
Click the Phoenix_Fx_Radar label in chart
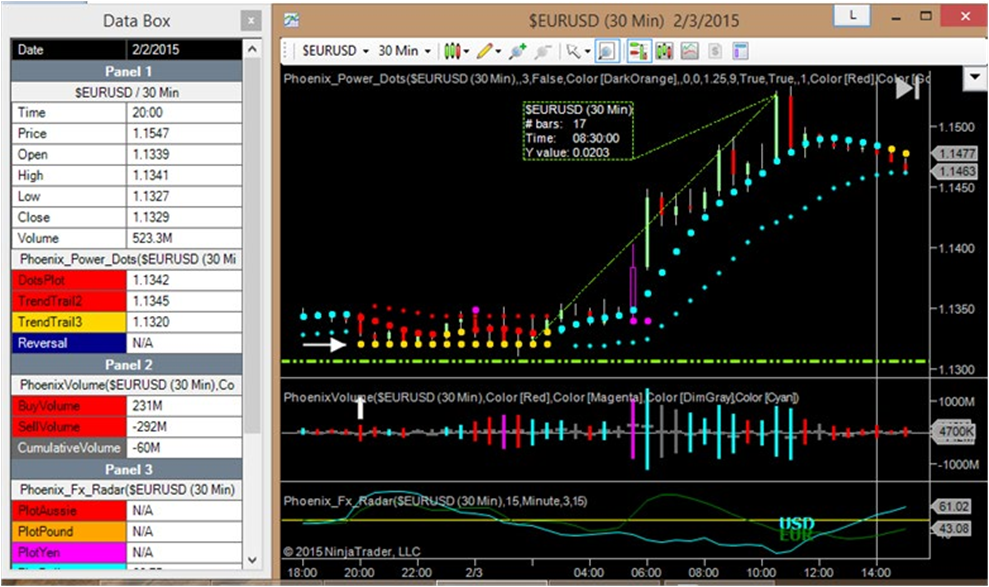pos(435,501)
